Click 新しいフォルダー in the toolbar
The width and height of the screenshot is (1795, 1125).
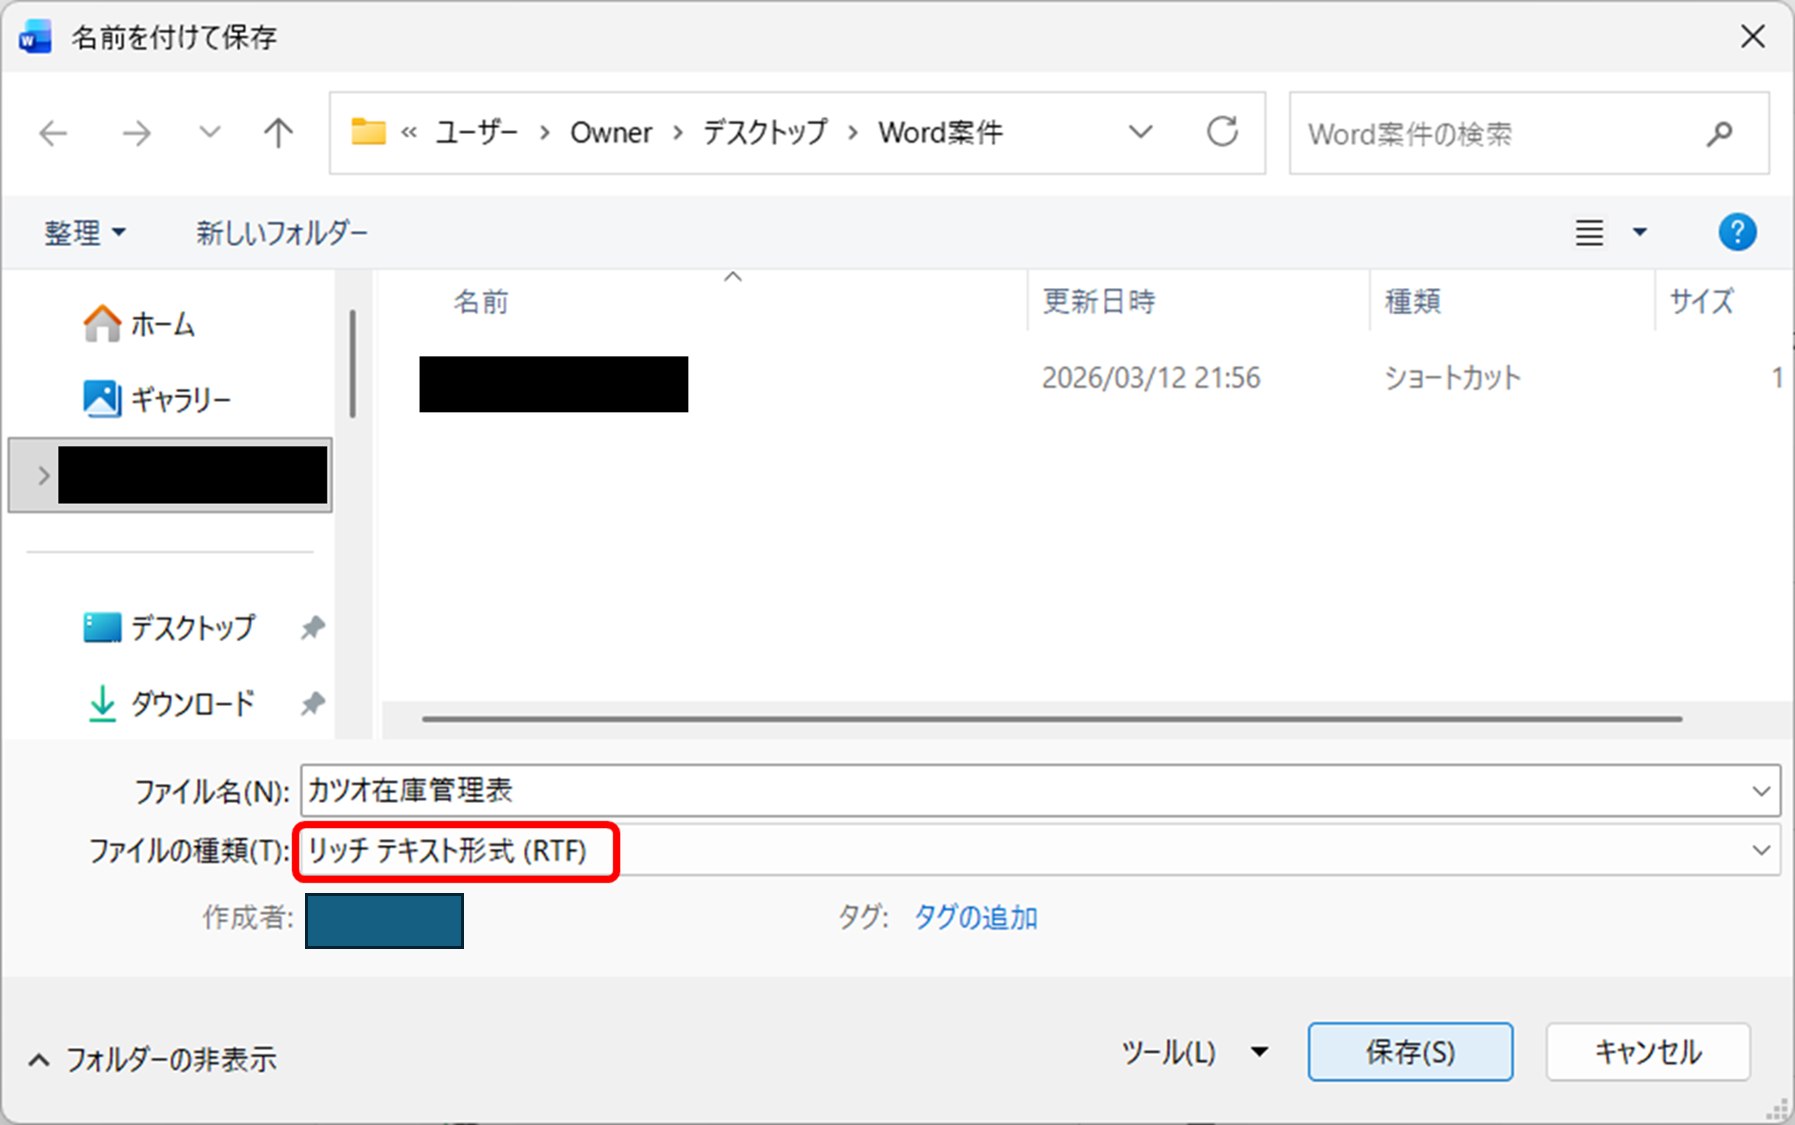coord(282,233)
